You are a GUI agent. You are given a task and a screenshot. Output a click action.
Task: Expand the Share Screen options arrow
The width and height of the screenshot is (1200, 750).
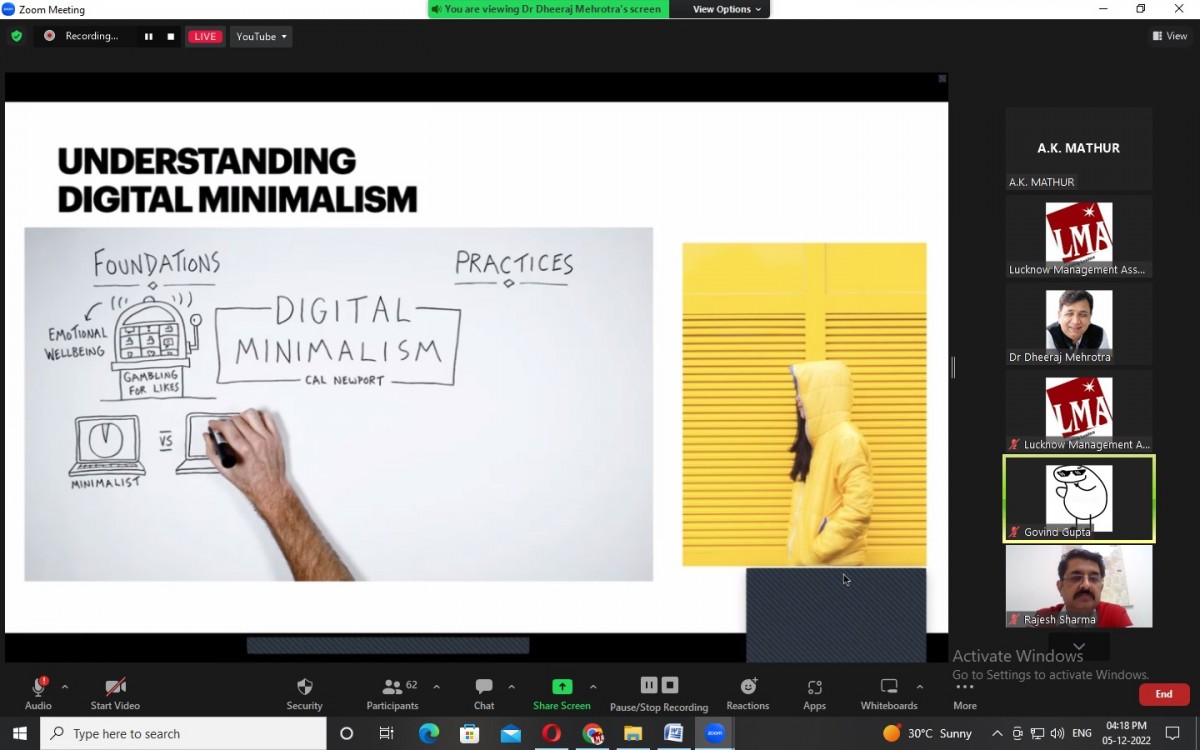pos(593,687)
